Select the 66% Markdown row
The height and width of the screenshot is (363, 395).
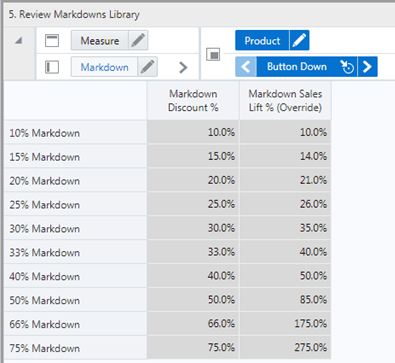coord(76,324)
